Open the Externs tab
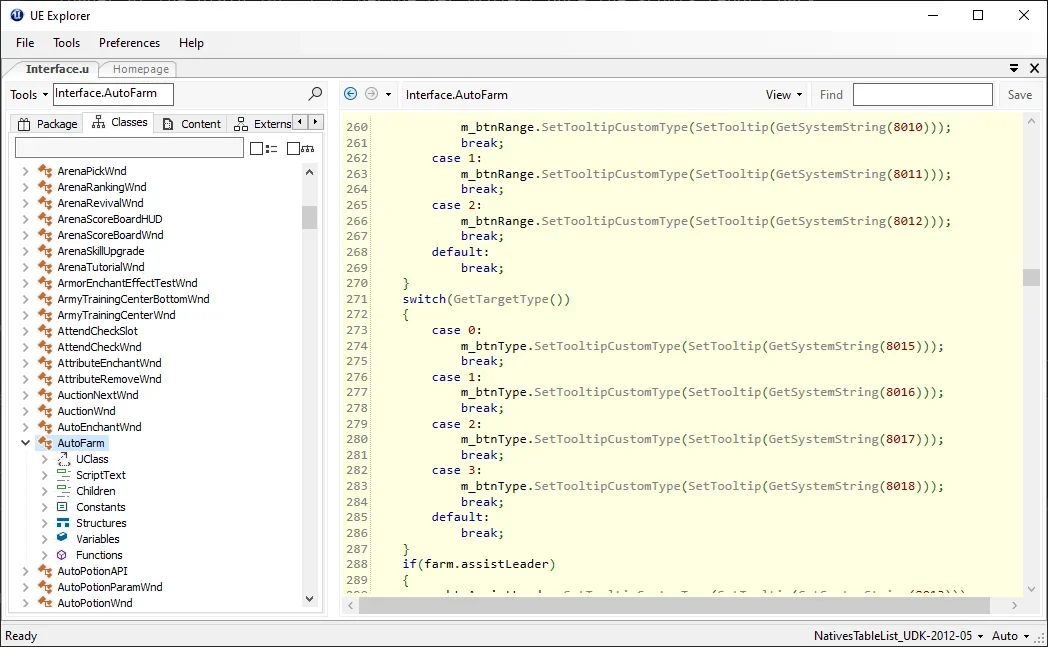The height and width of the screenshot is (647, 1048). (262, 124)
